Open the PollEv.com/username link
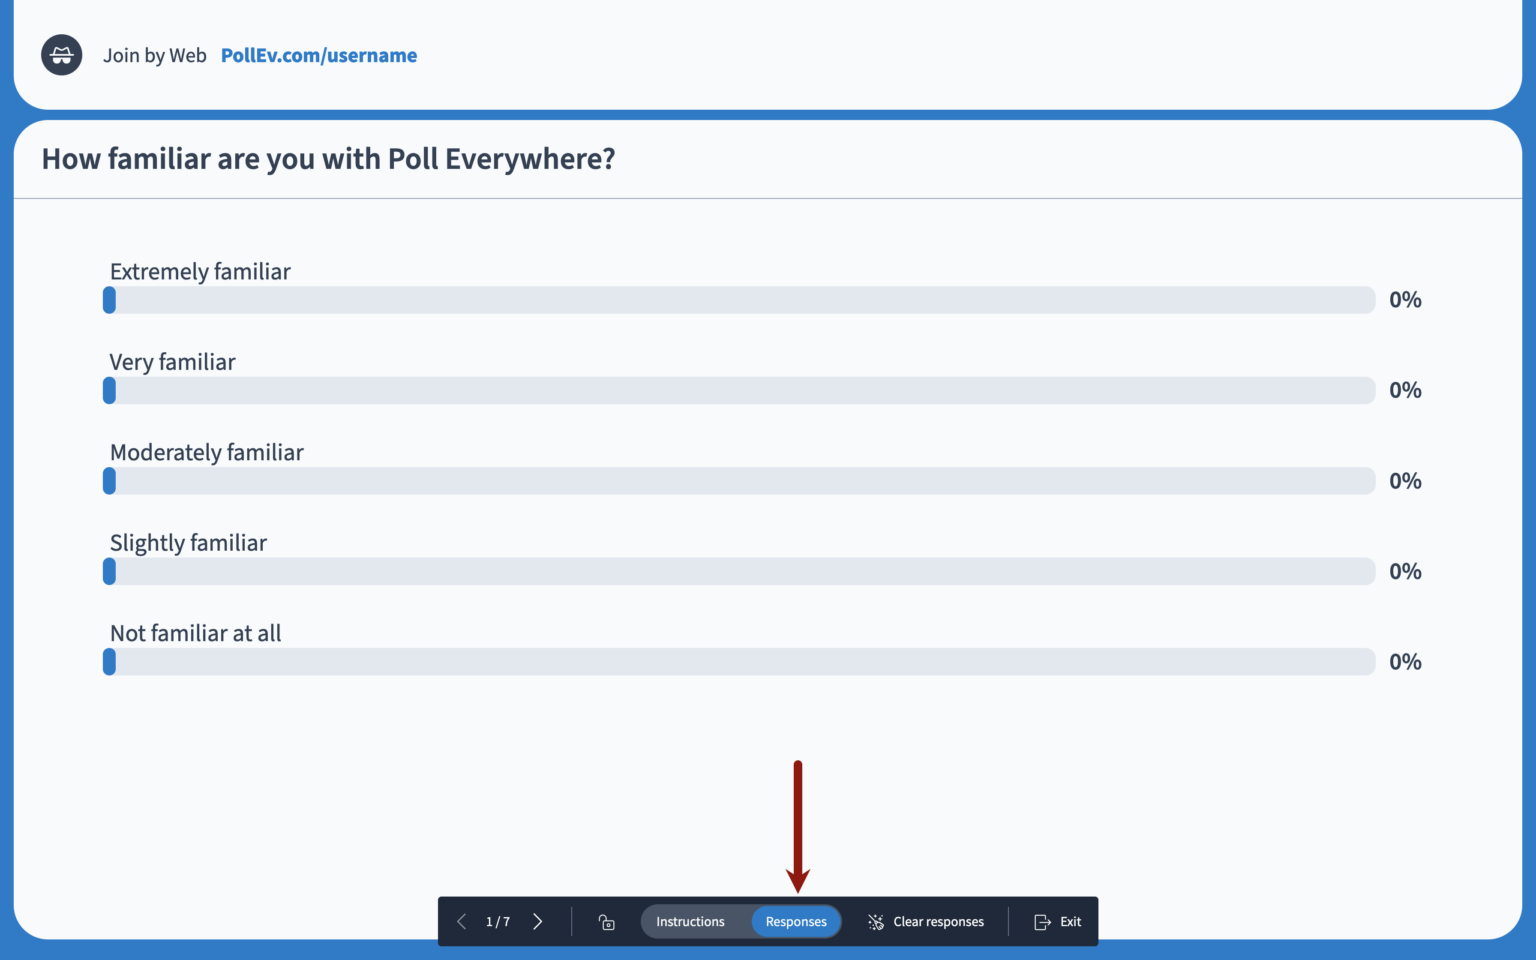 click(x=319, y=55)
